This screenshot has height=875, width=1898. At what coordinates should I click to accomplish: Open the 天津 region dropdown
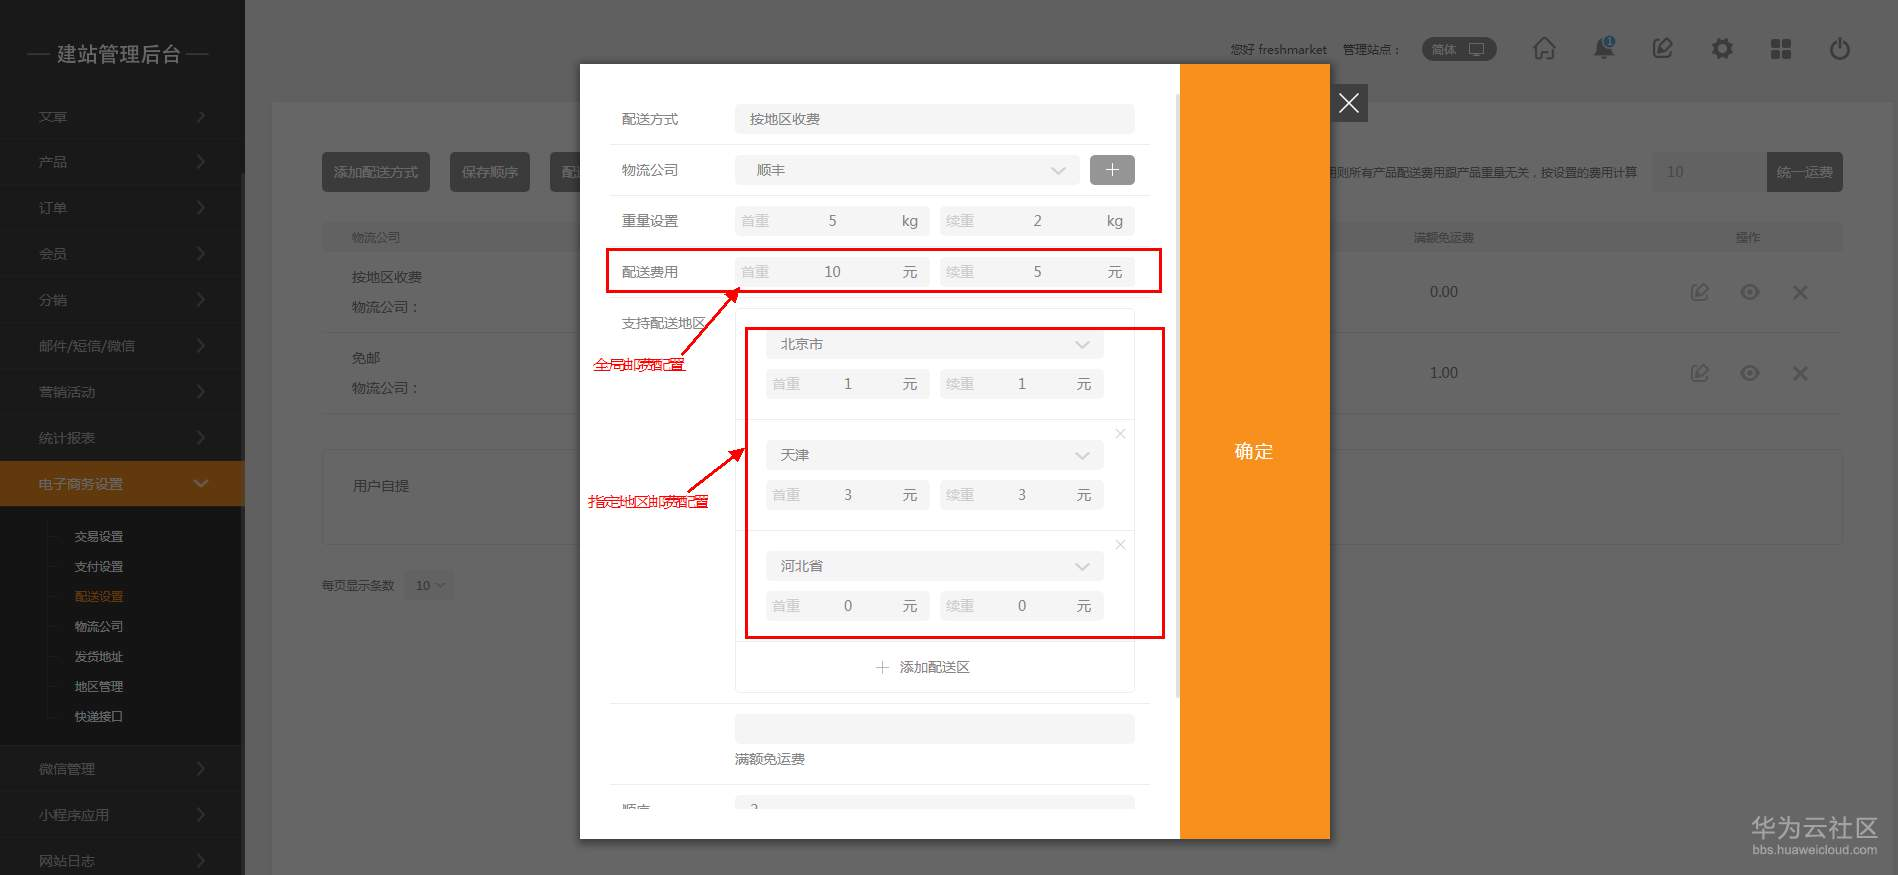pos(935,455)
